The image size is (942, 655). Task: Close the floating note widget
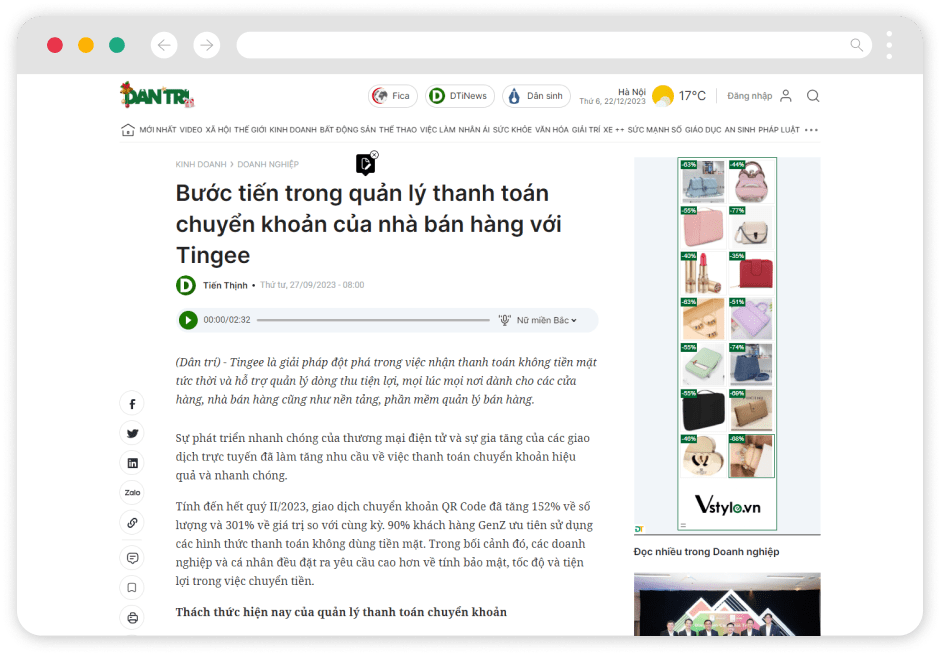[374, 154]
